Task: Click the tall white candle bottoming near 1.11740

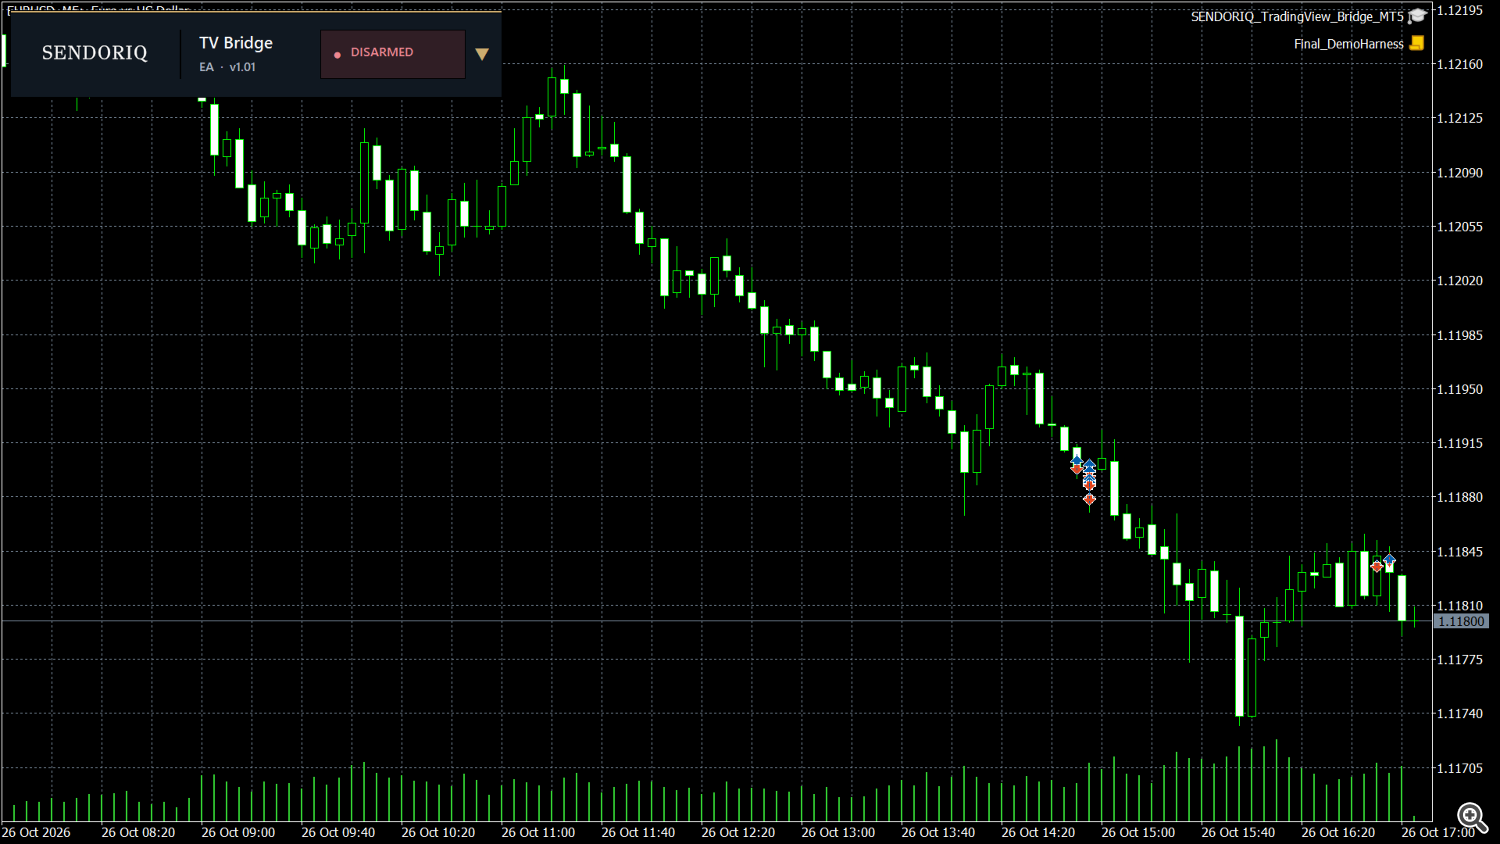Action: point(1240,666)
